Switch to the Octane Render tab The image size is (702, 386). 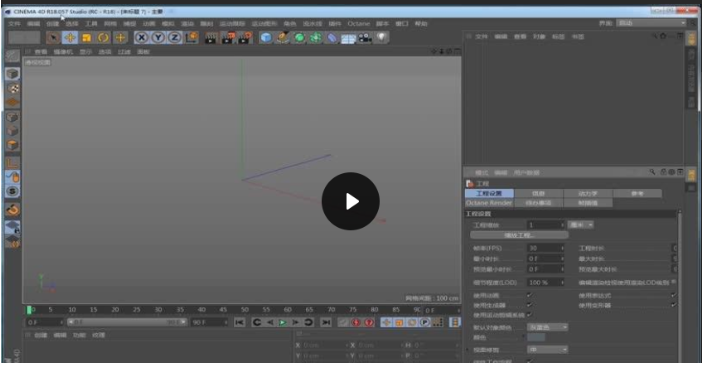tap(489, 203)
